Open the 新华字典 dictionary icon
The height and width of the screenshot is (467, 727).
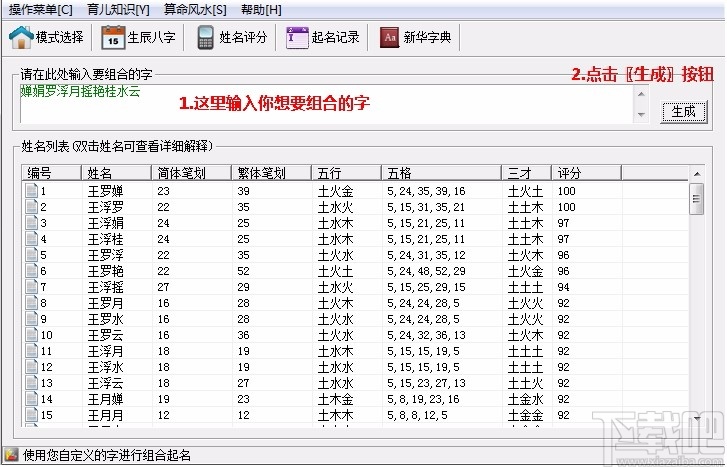coord(389,38)
